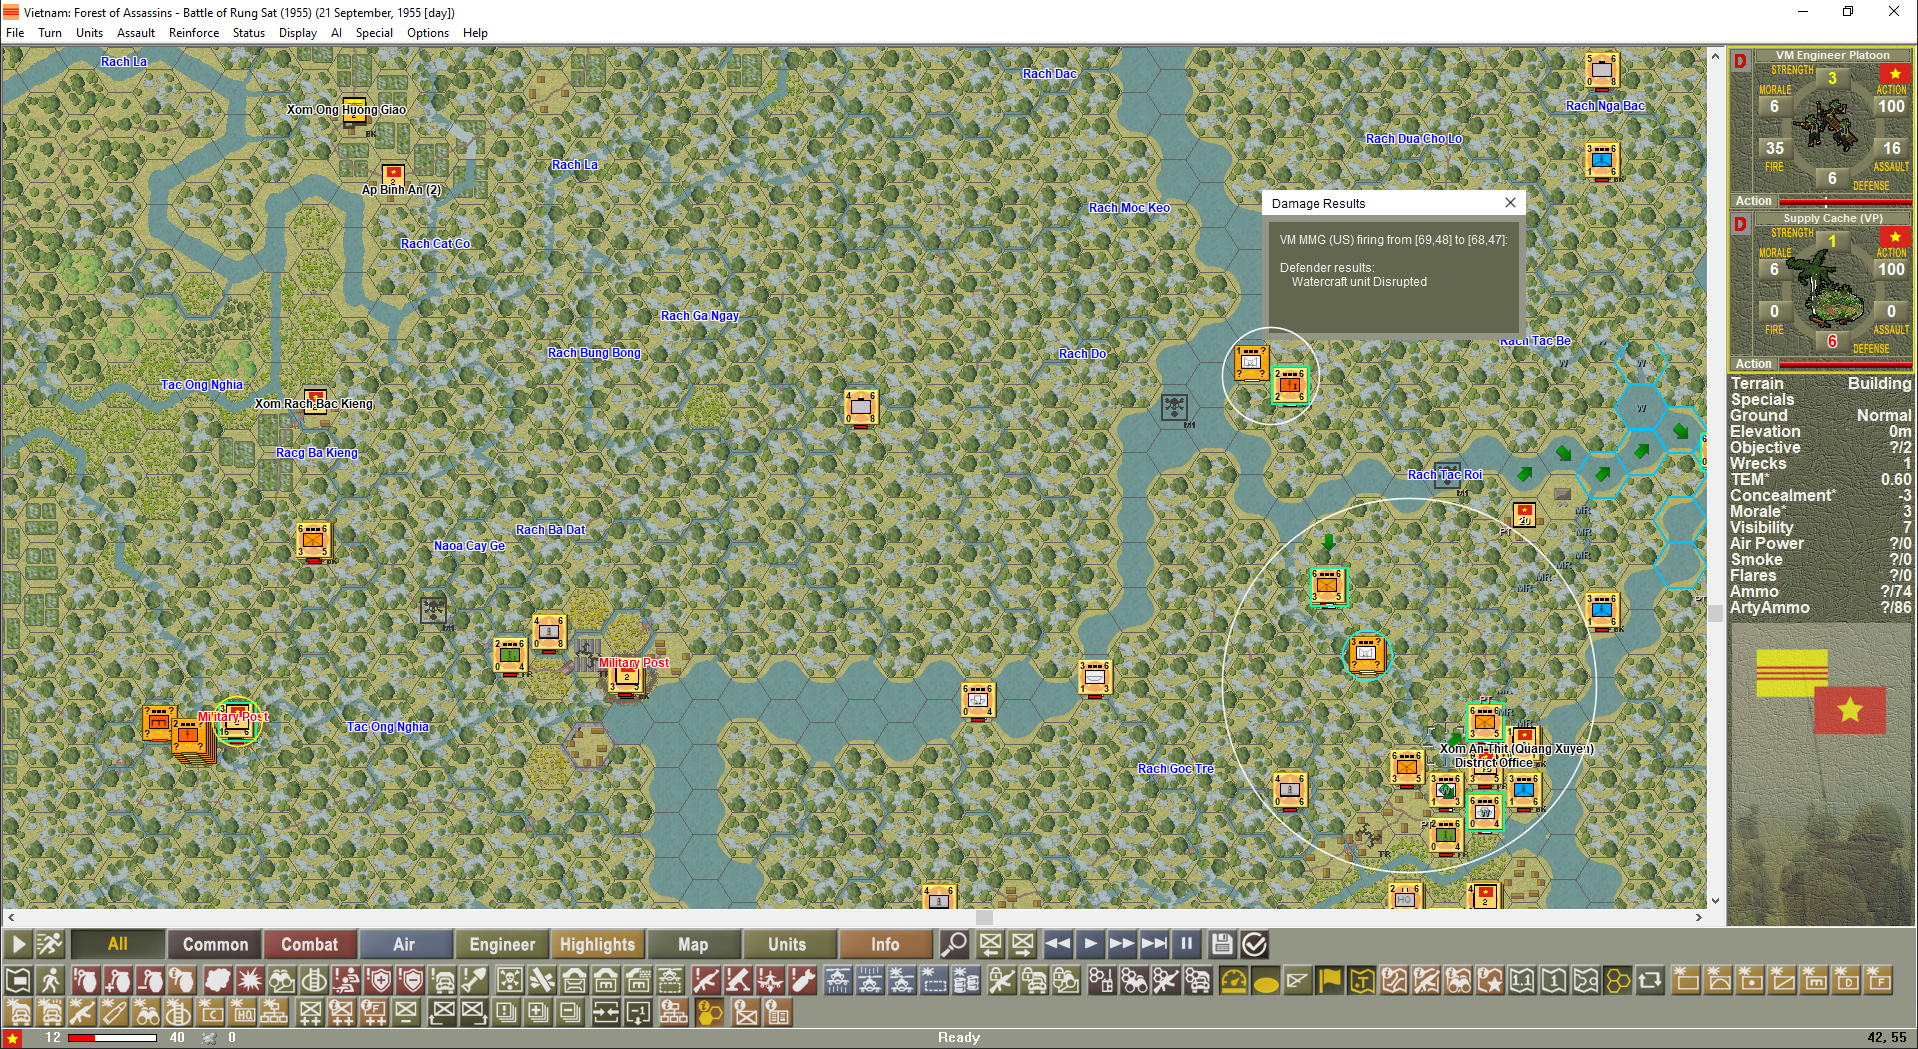The width and height of the screenshot is (1918, 1049).
Task: Close the Damage Results dialog
Action: click(x=1509, y=202)
